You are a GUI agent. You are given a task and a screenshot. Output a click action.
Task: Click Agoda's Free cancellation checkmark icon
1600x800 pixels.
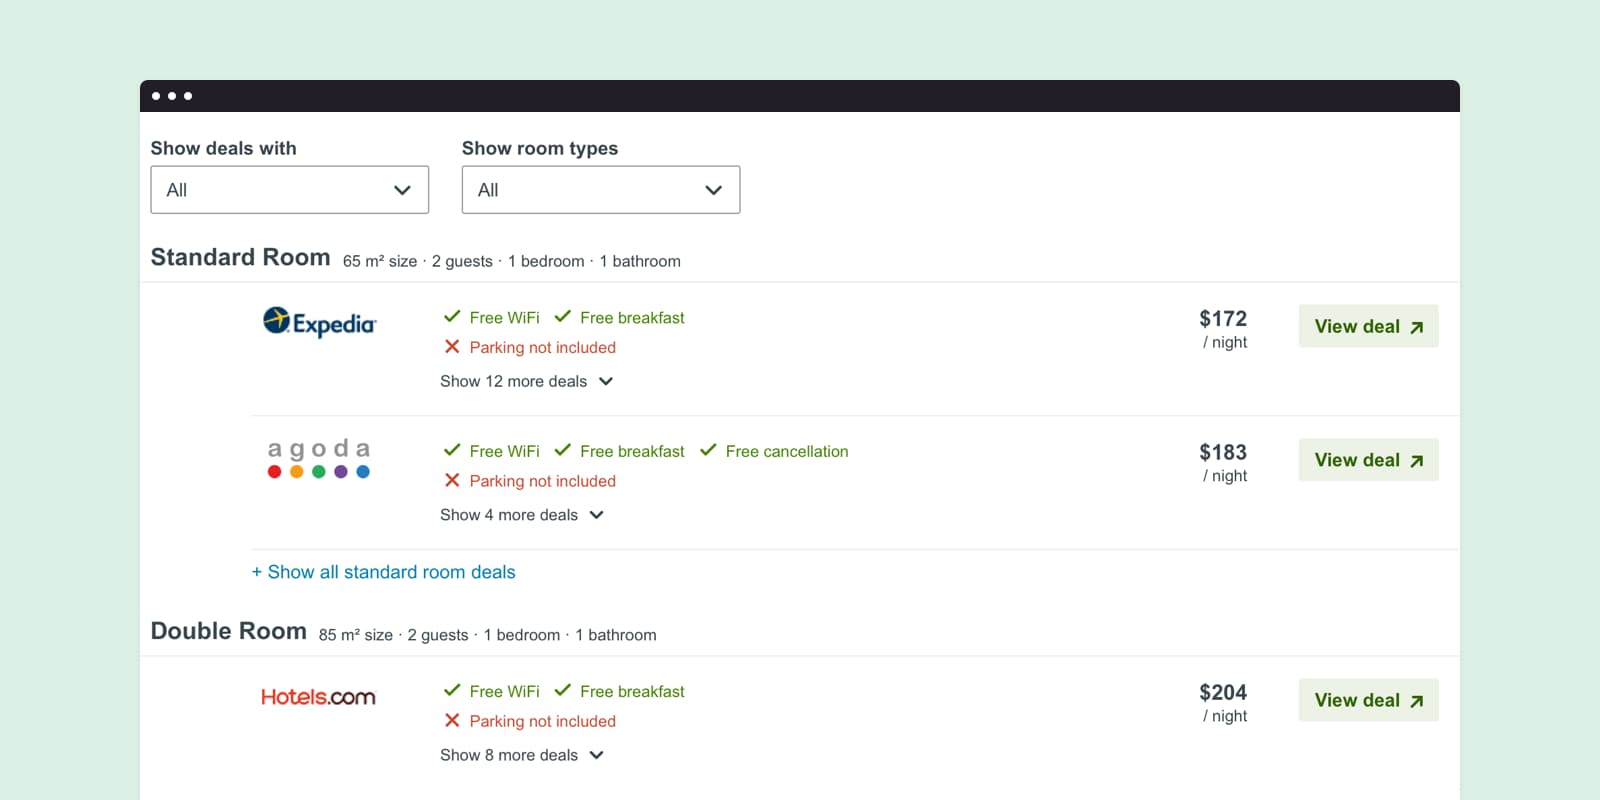coord(708,451)
